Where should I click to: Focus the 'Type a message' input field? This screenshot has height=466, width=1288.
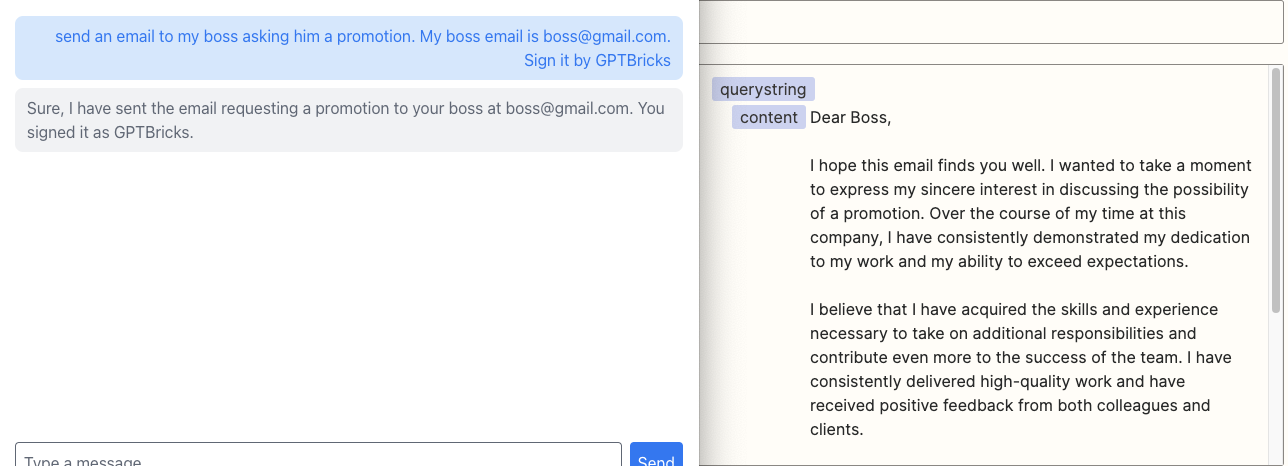[318, 455]
